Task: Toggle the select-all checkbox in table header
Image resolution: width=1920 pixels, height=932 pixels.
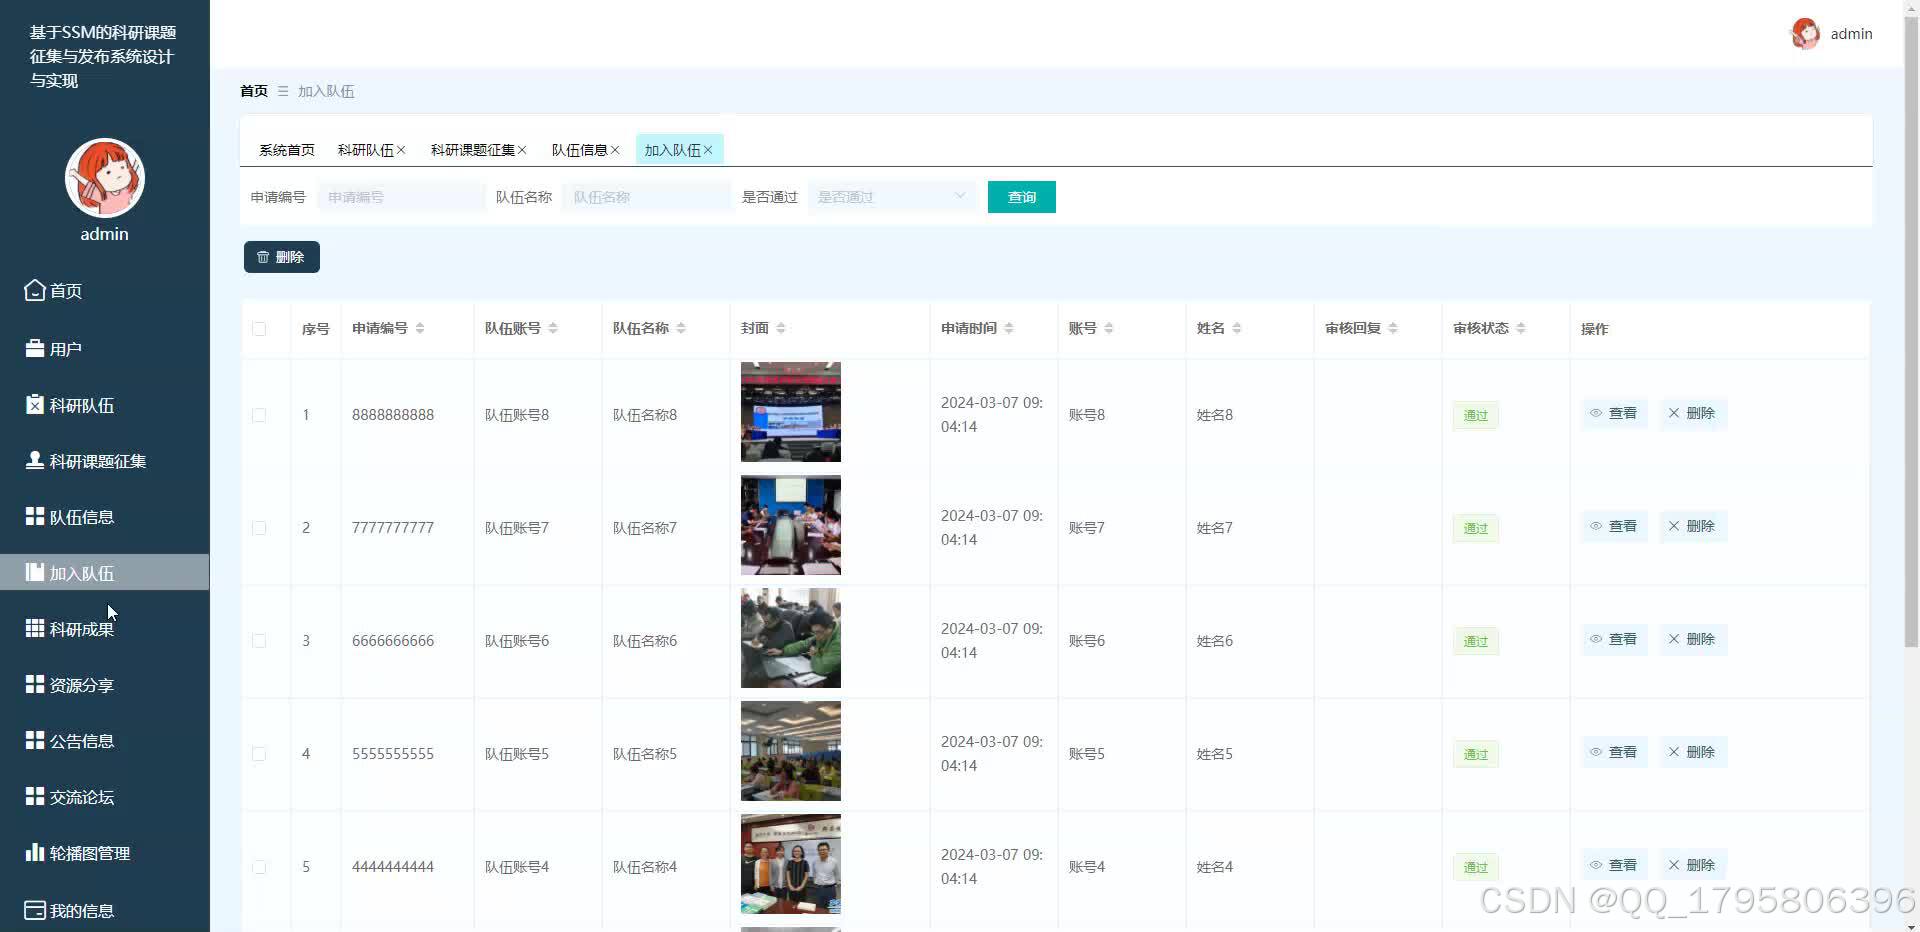Action: click(259, 328)
